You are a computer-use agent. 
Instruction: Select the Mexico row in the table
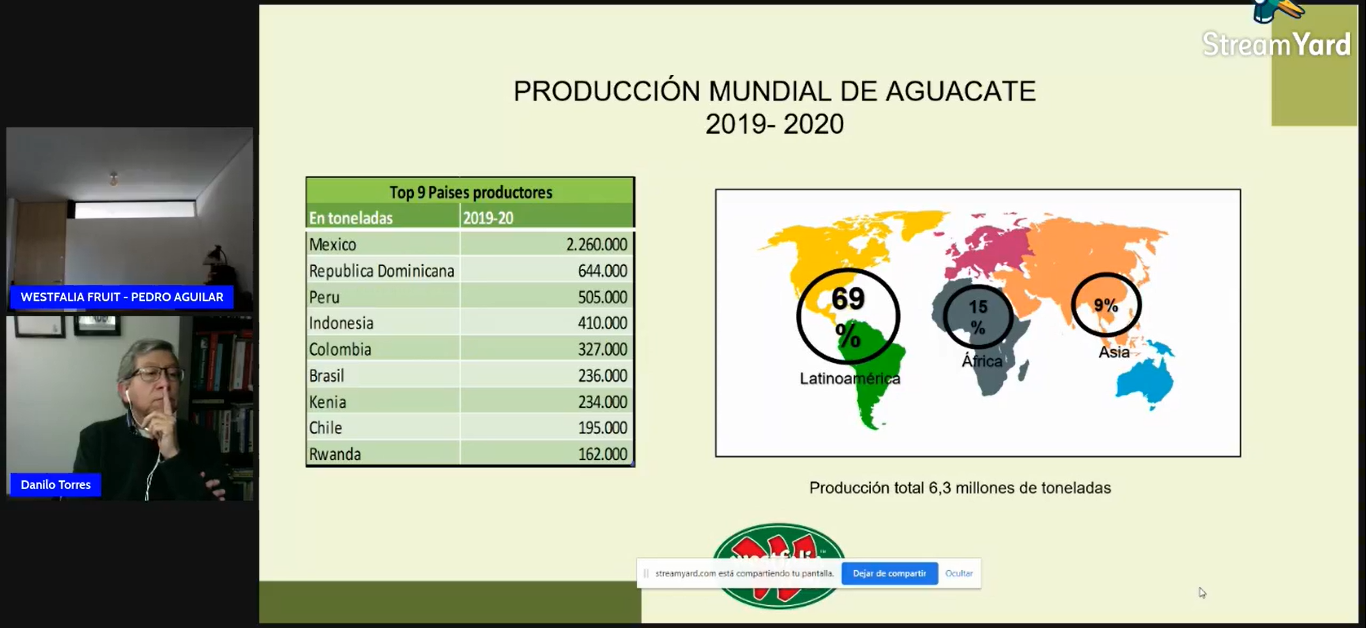coord(470,244)
